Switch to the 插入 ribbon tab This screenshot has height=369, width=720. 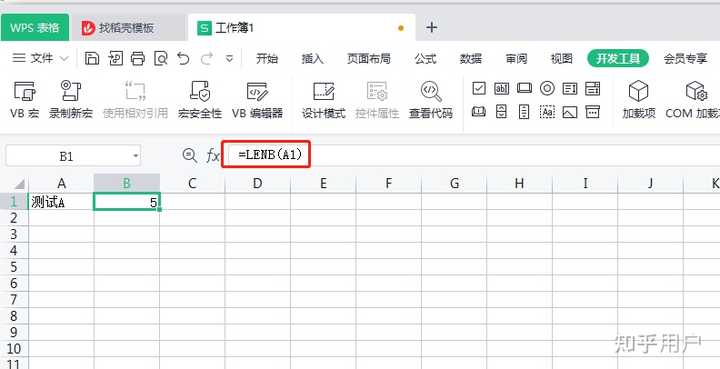[312, 59]
